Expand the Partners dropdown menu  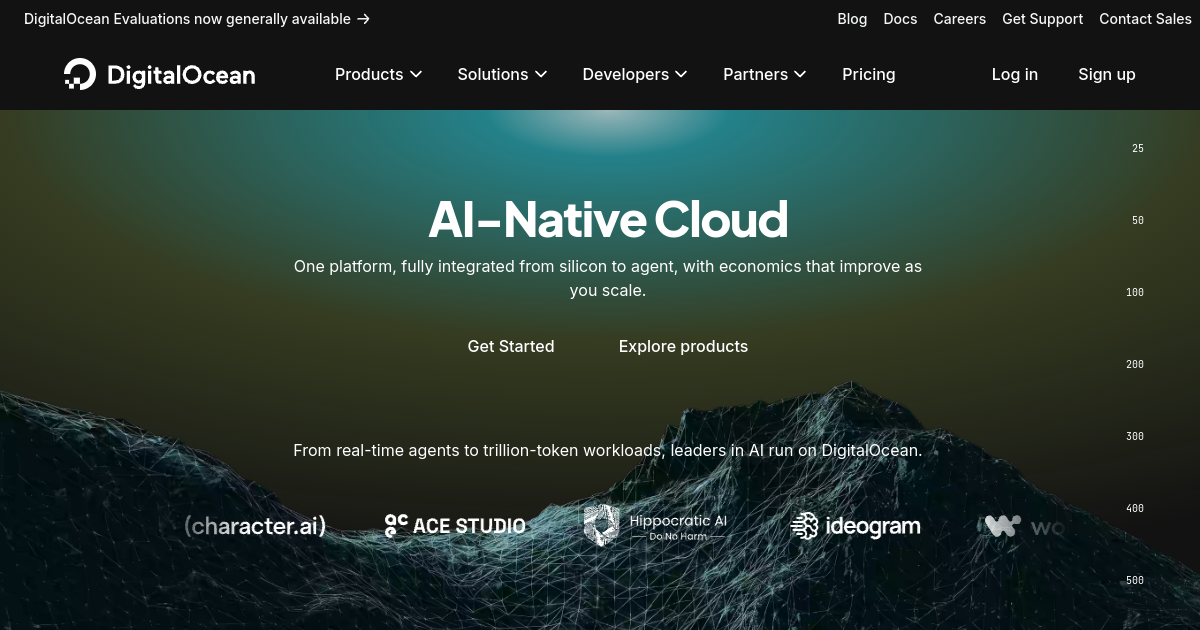[x=765, y=74]
